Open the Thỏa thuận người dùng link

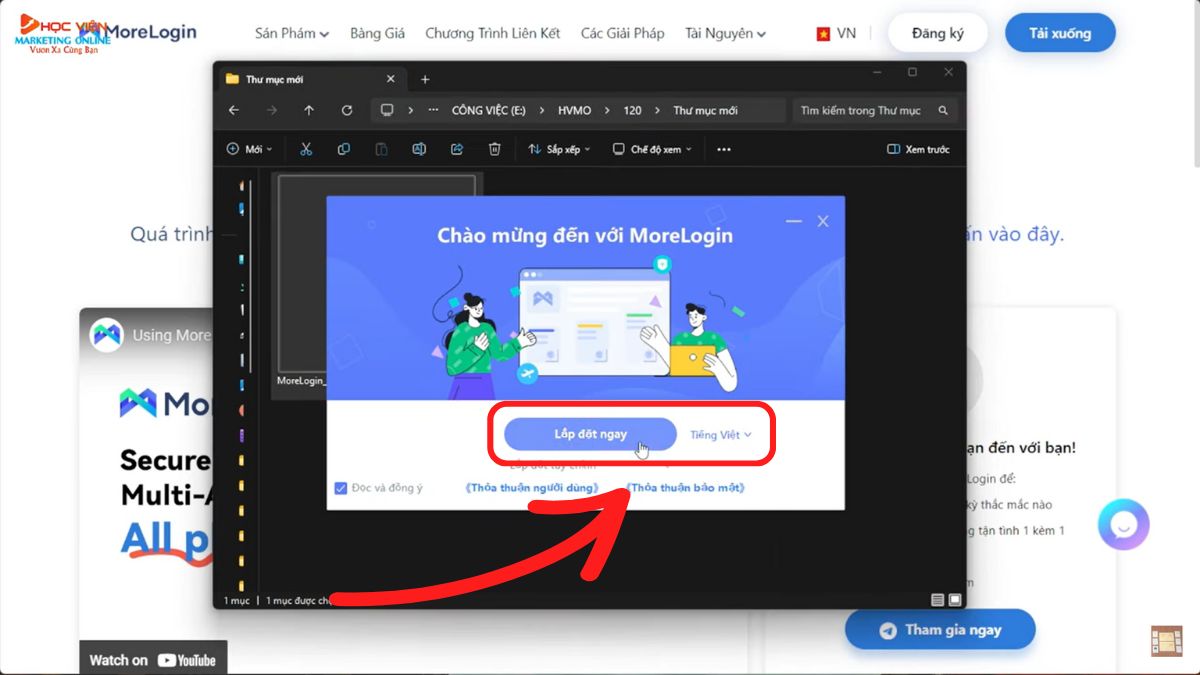click(532, 488)
